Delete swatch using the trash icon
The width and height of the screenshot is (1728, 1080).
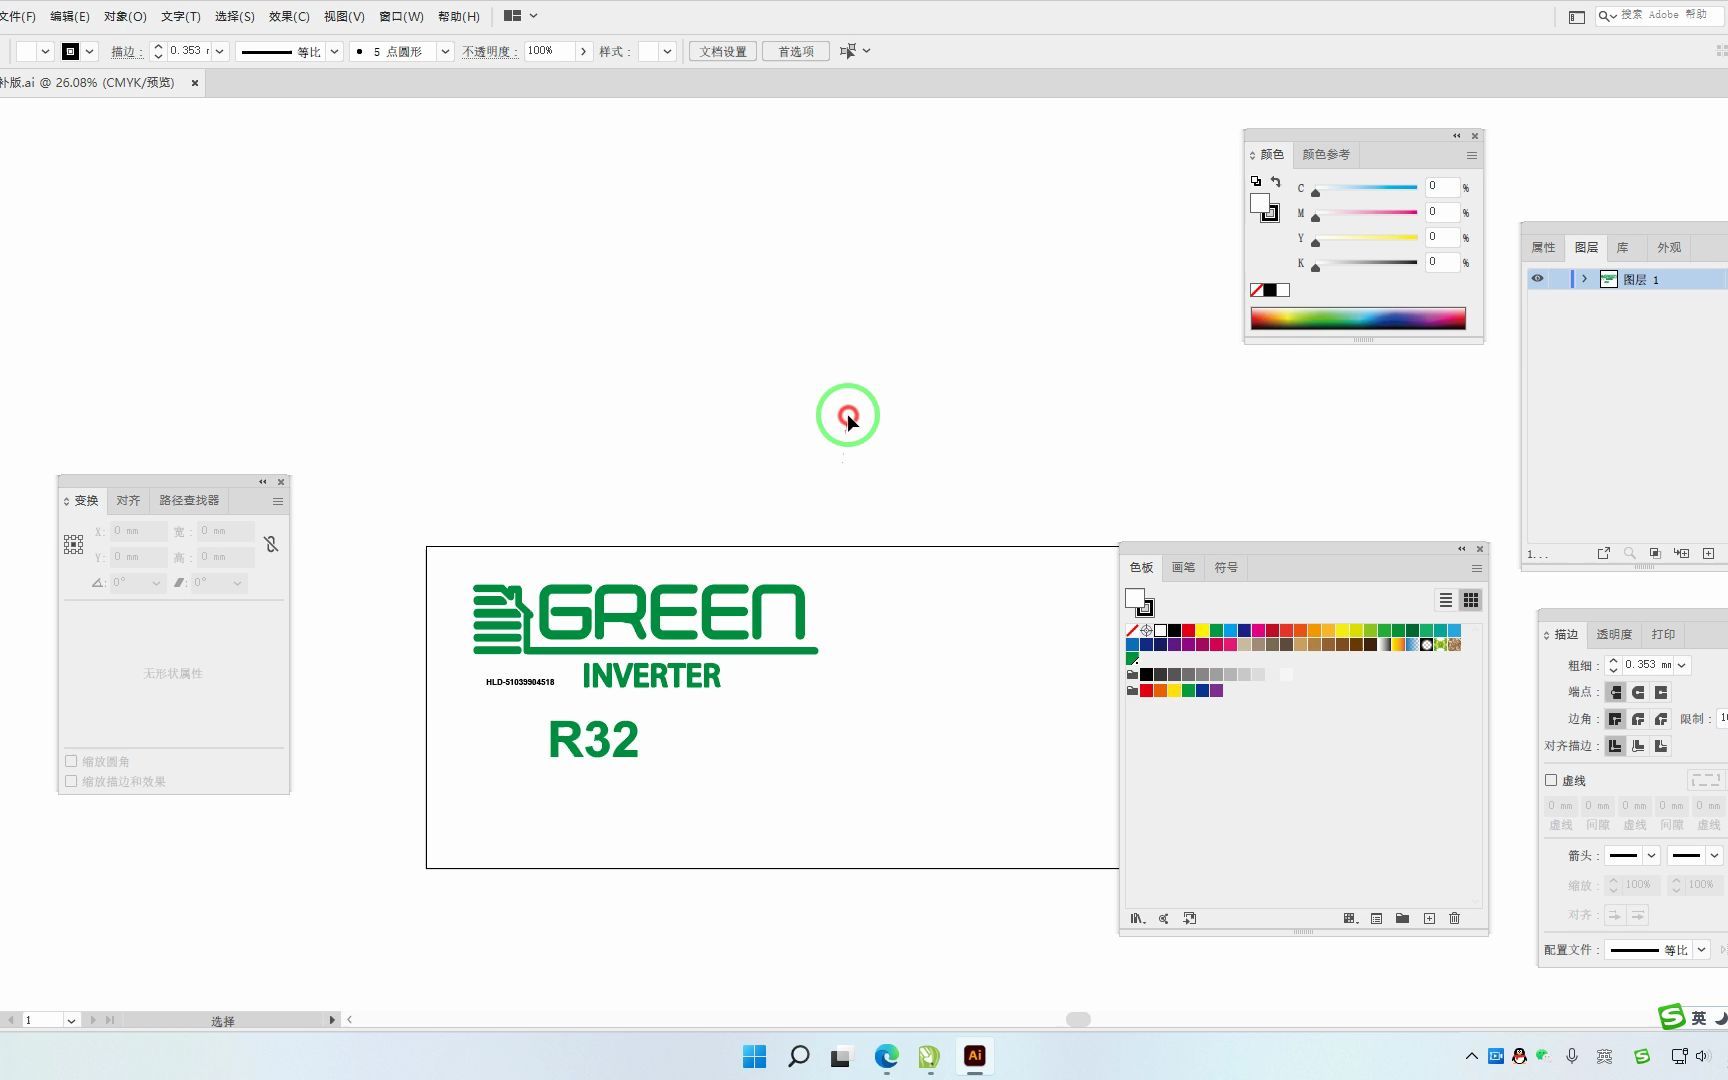[1455, 918]
